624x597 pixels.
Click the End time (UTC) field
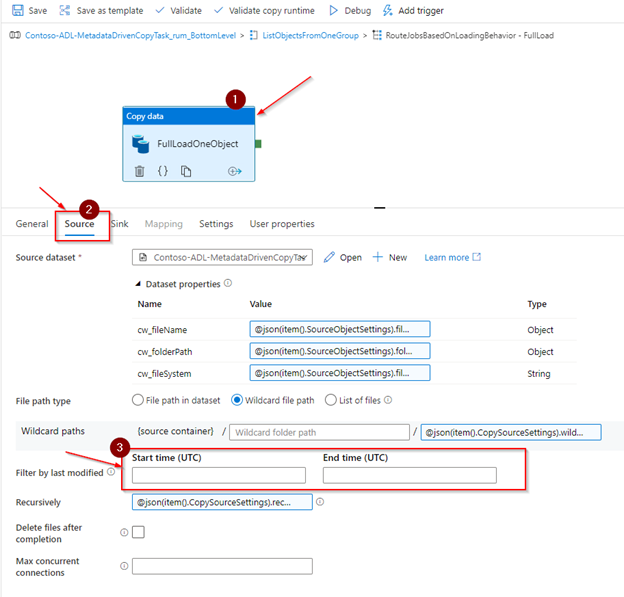coord(410,475)
